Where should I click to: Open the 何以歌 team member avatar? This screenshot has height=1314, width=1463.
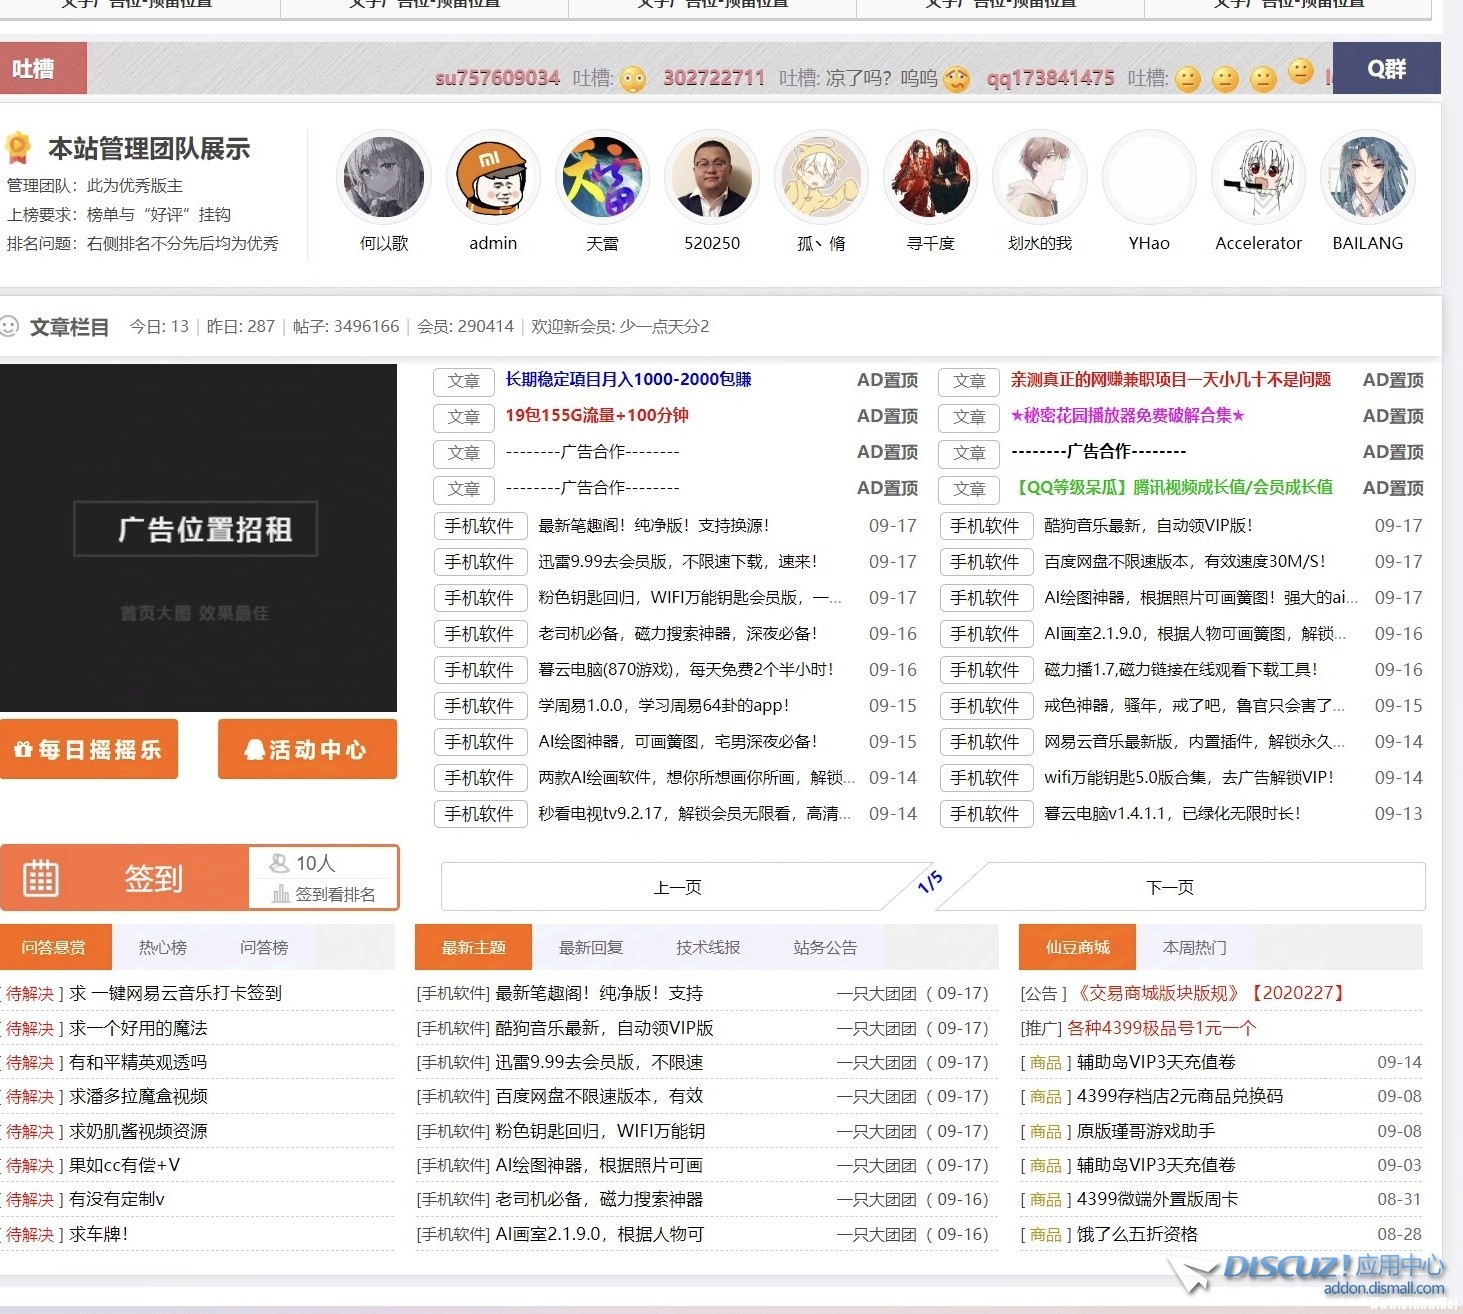[x=384, y=178]
